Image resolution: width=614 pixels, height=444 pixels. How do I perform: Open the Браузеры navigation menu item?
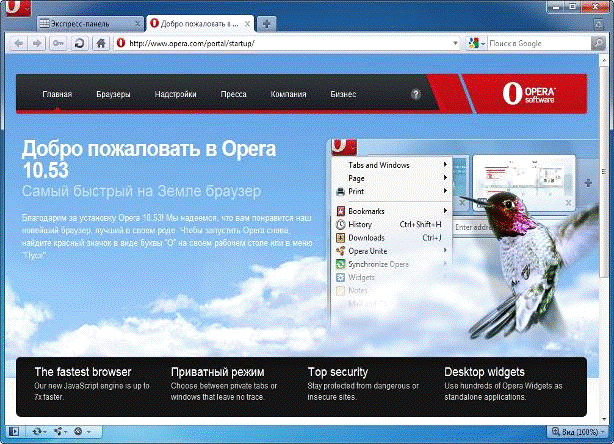(x=113, y=94)
